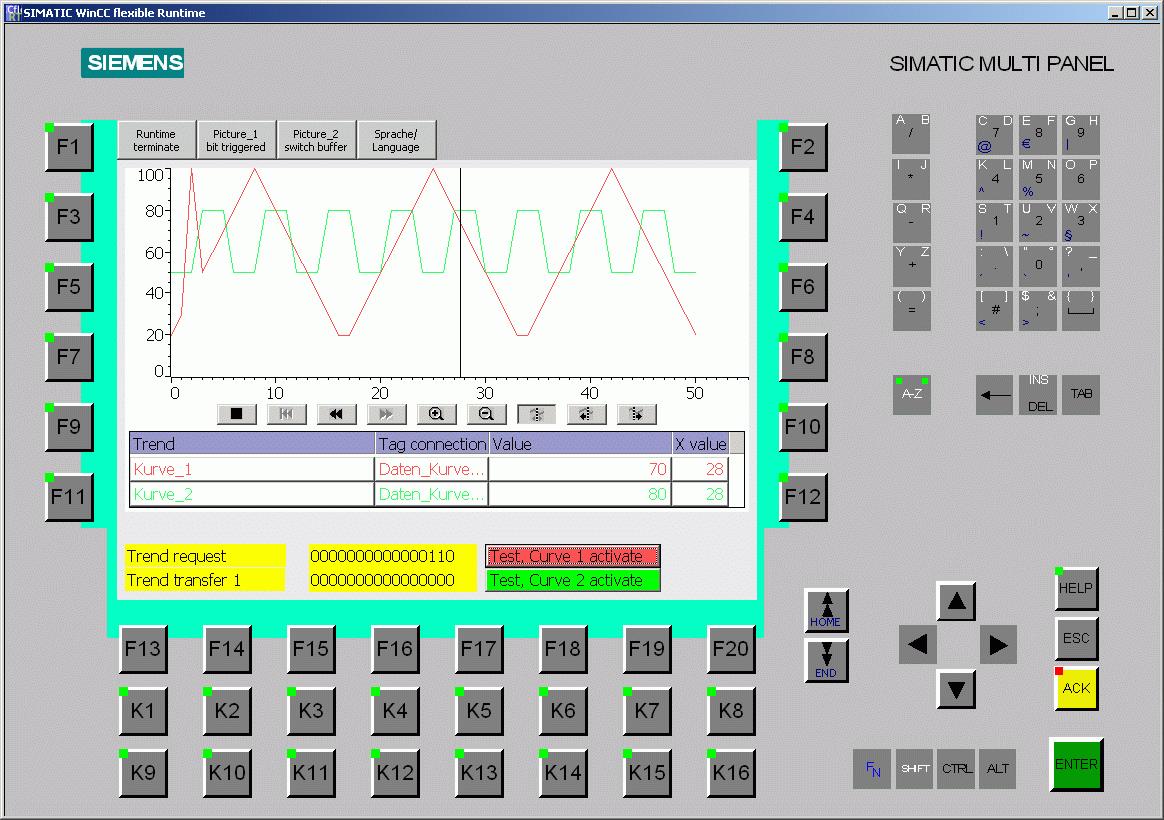Zoom out of the trend view
This screenshot has width=1164, height=820.
point(486,414)
